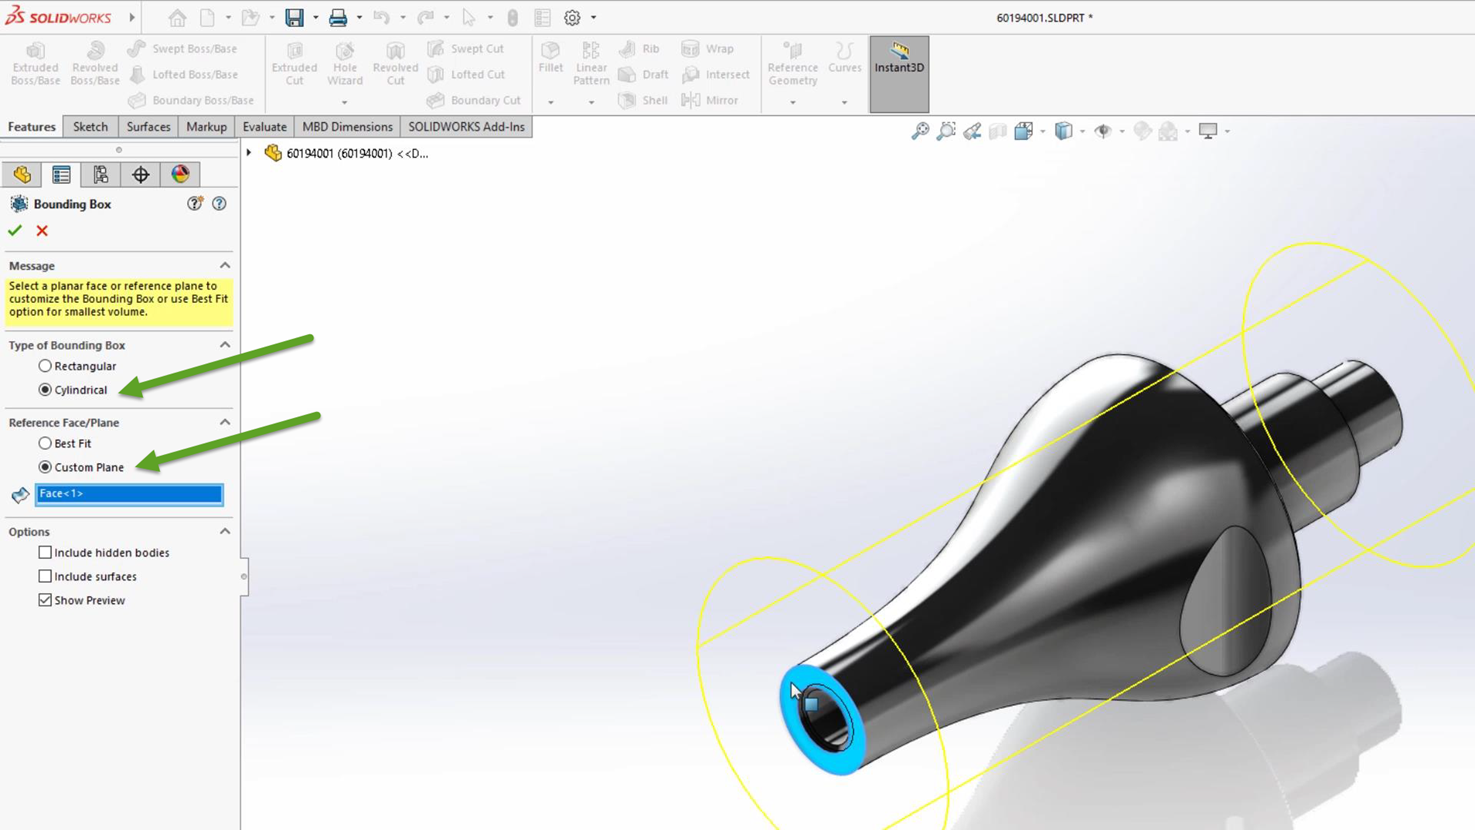This screenshot has width=1475, height=830.
Task: Toggle Instant3D mode
Action: 899,74
